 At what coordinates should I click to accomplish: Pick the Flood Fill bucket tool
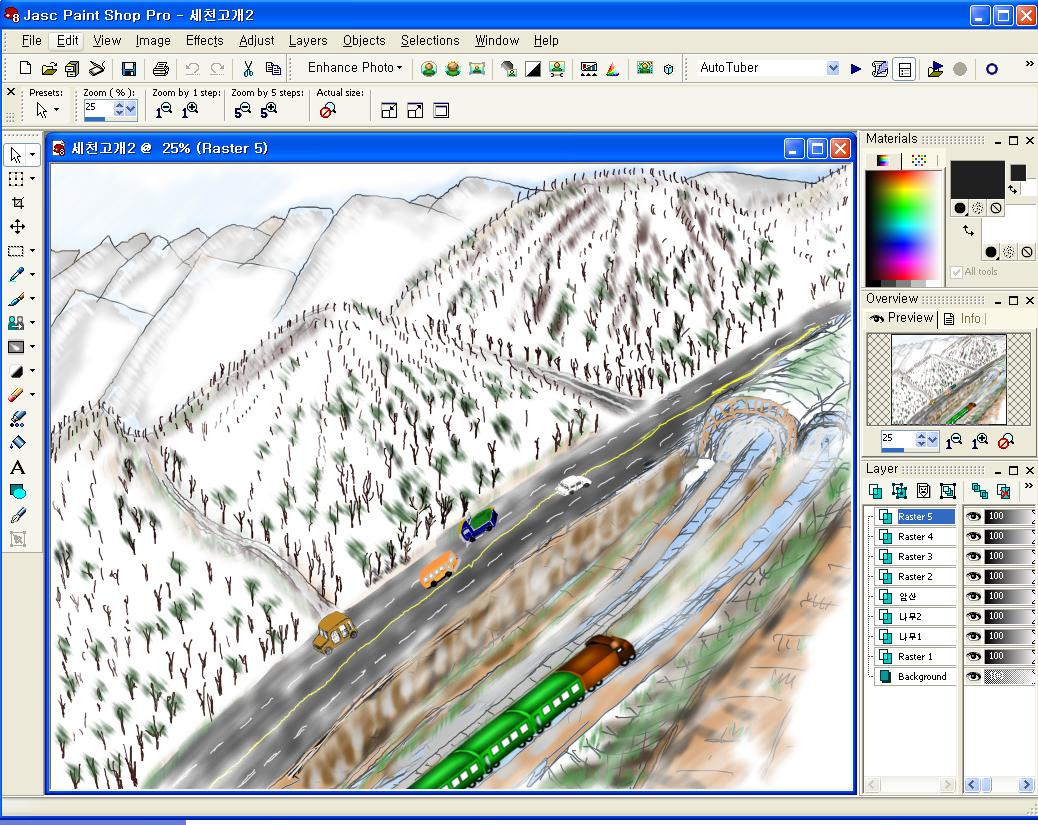click(17, 443)
